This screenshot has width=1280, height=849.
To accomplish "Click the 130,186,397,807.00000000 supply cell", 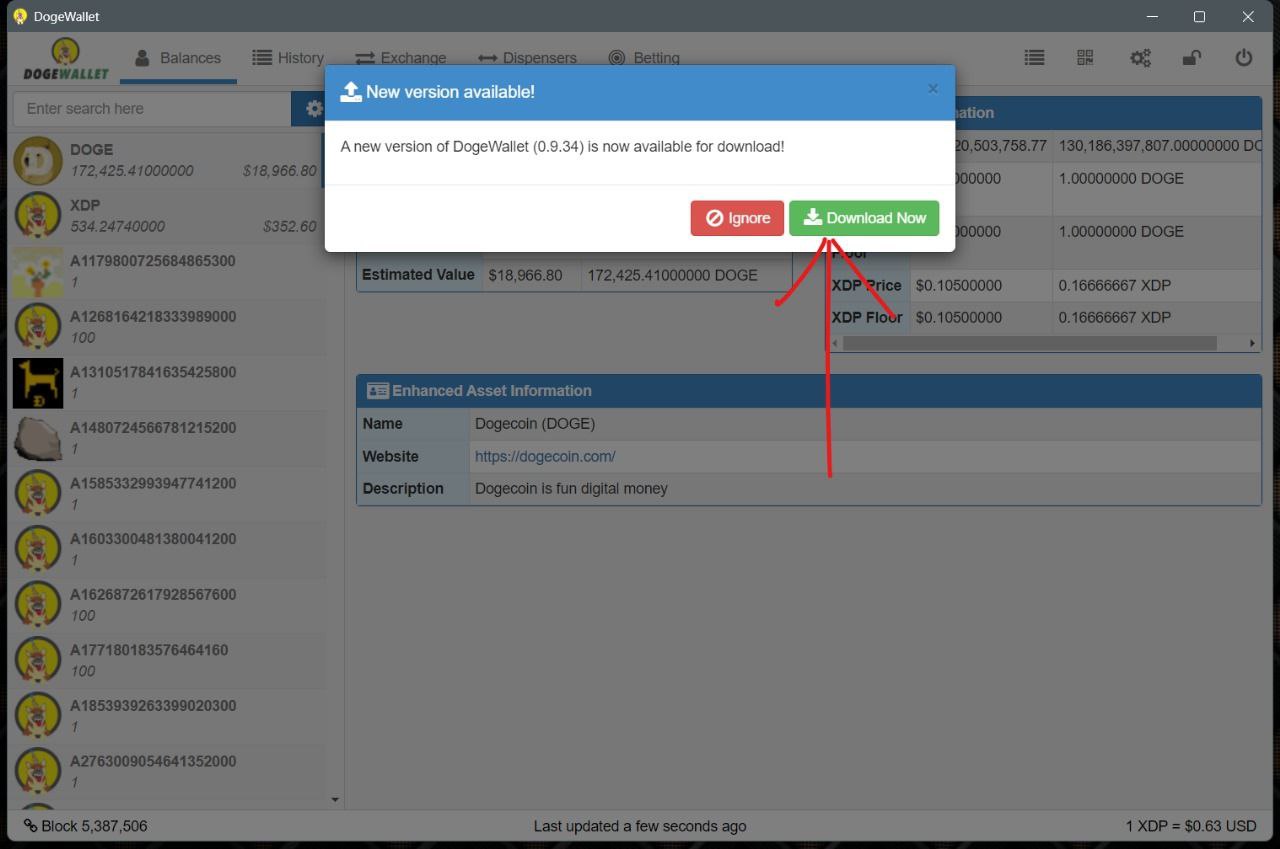I will point(1159,146).
